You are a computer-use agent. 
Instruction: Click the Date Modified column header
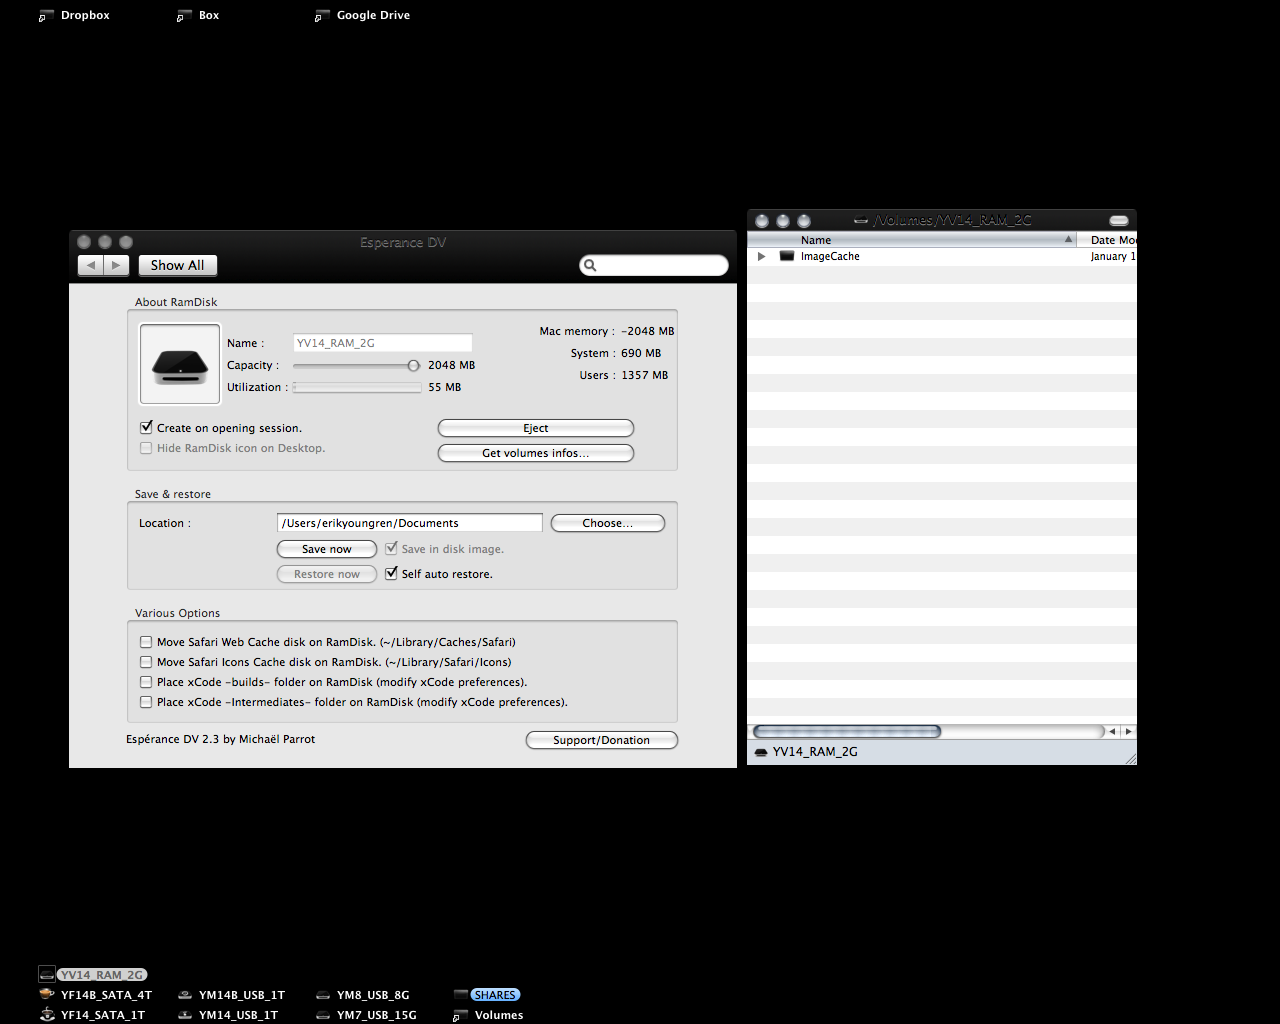point(1109,240)
